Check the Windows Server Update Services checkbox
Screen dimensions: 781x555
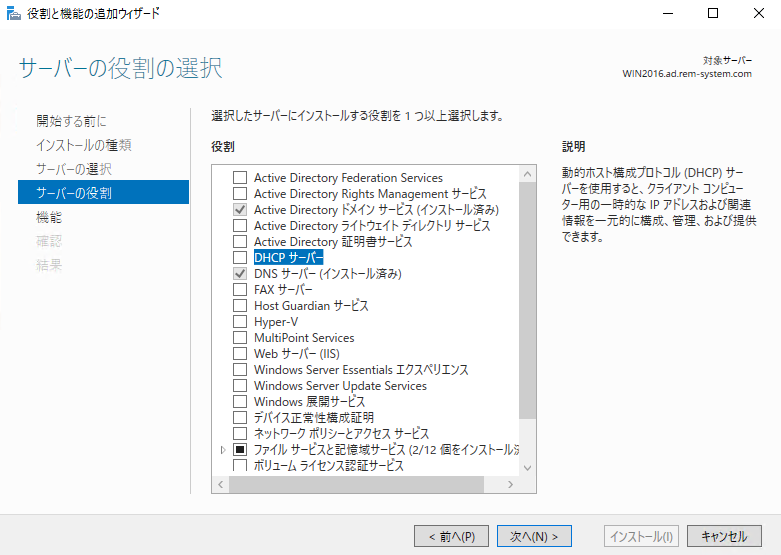tap(240, 385)
